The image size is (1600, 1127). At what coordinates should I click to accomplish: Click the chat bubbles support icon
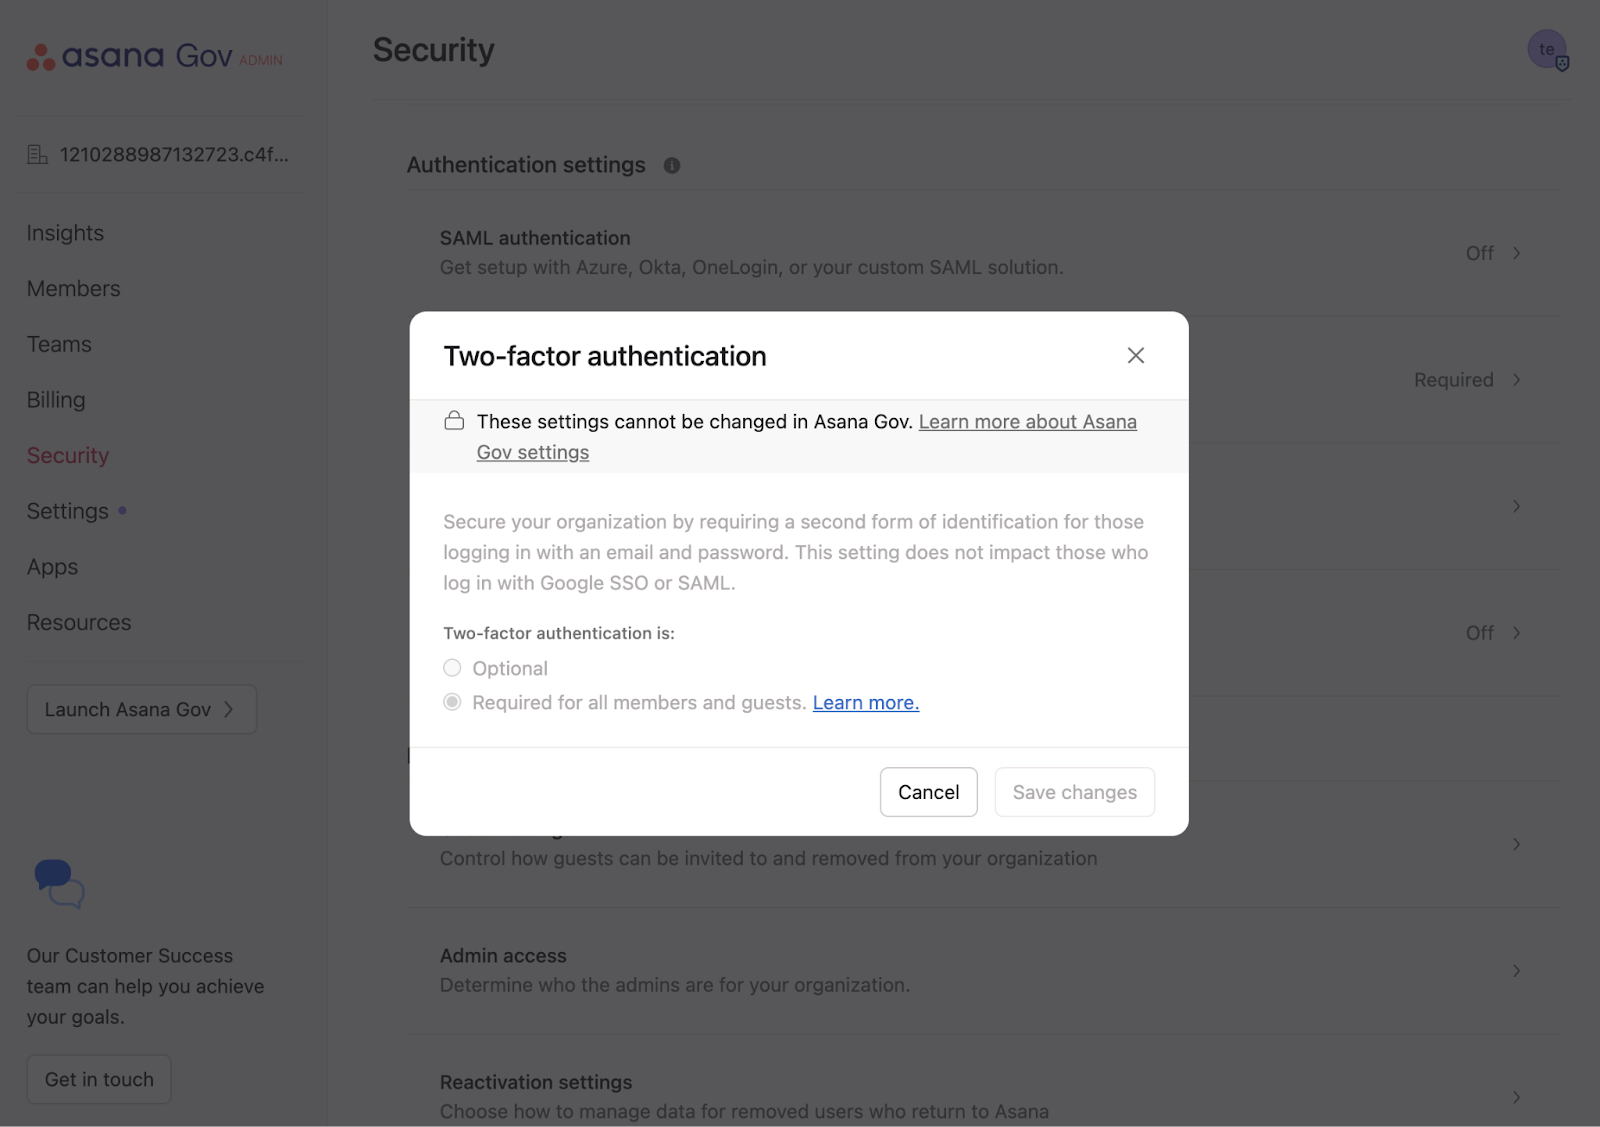click(x=59, y=883)
